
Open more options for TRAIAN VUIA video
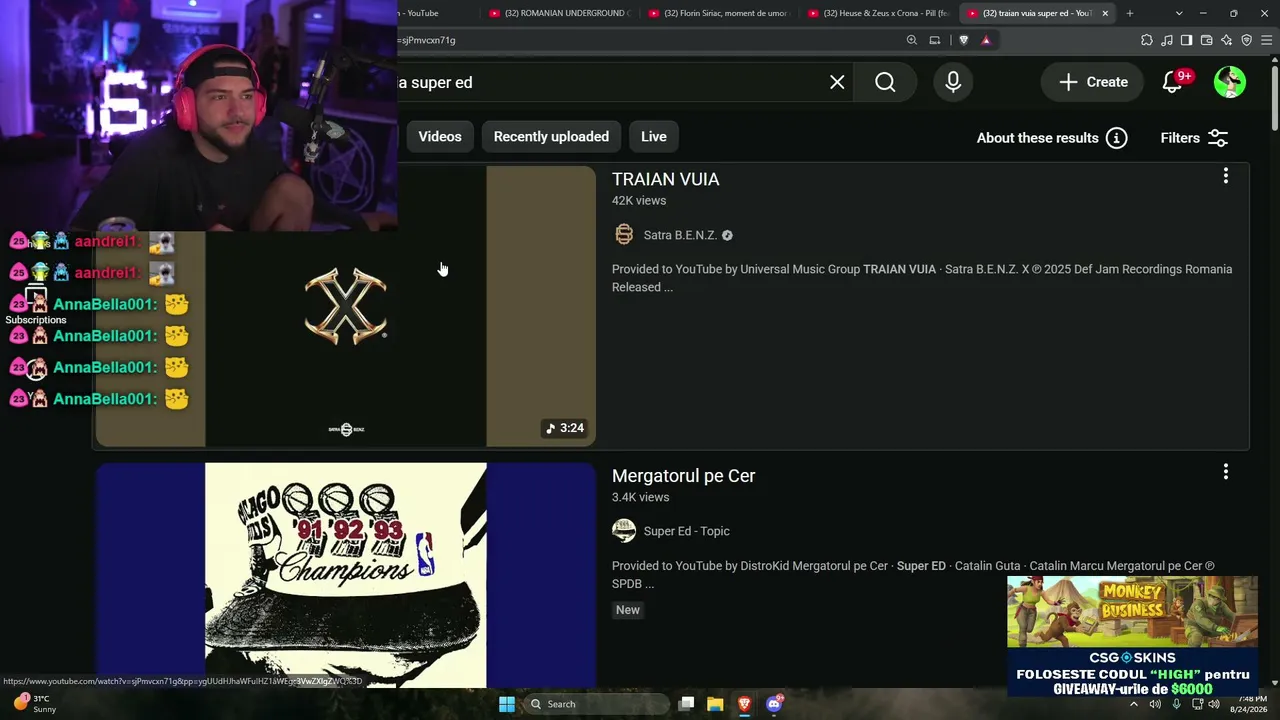point(1226,176)
